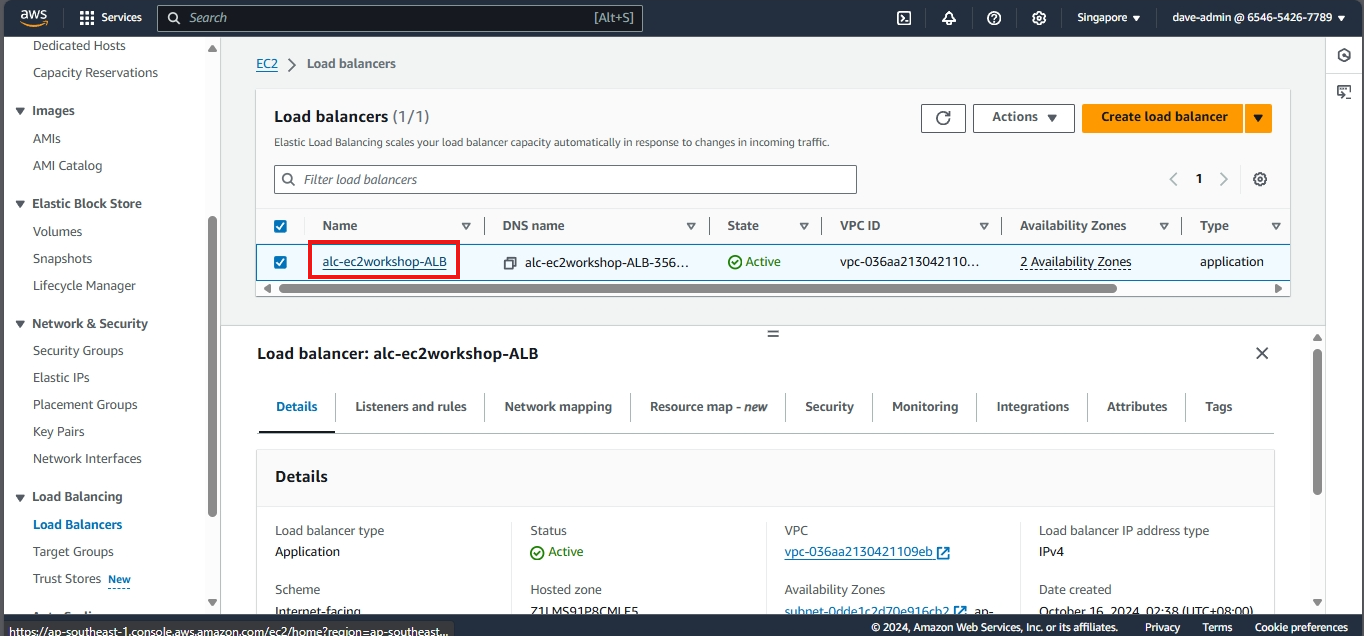1364x636 pixels.
Task: Open table preferences gear icon
Action: pos(1260,179)
